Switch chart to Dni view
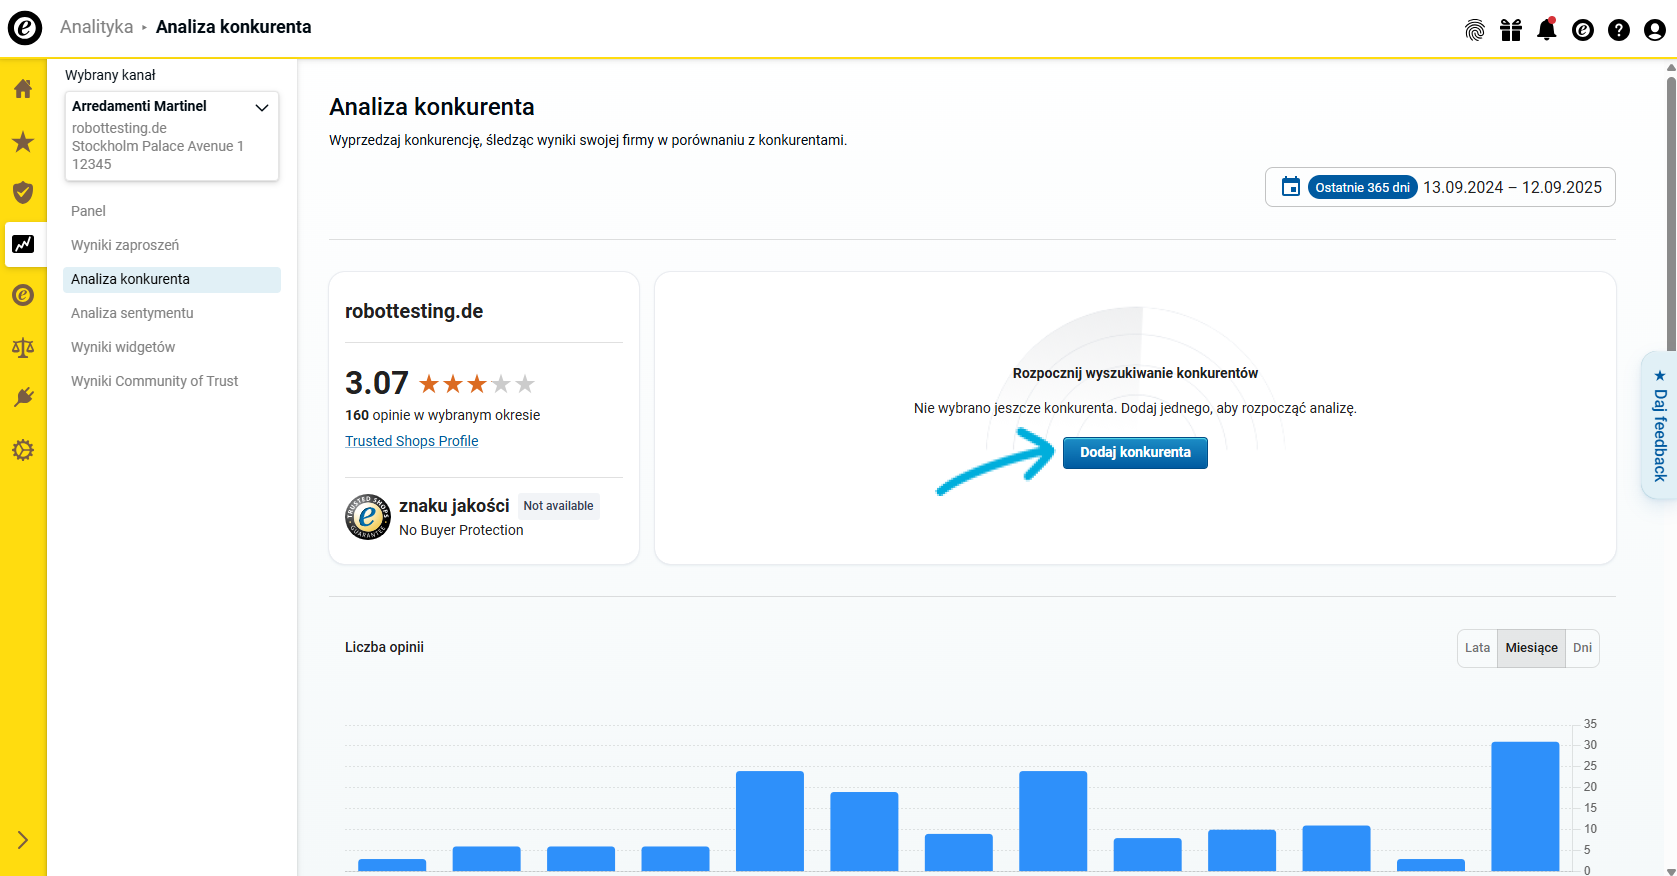1677x876 pixels. [x=1582, y=648]
